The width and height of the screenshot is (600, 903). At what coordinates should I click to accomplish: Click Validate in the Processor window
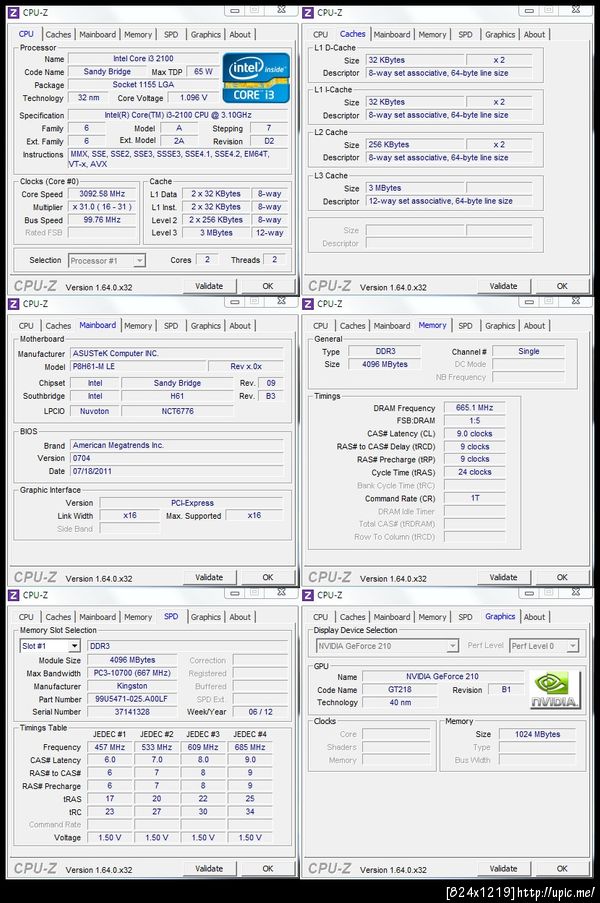209,286
